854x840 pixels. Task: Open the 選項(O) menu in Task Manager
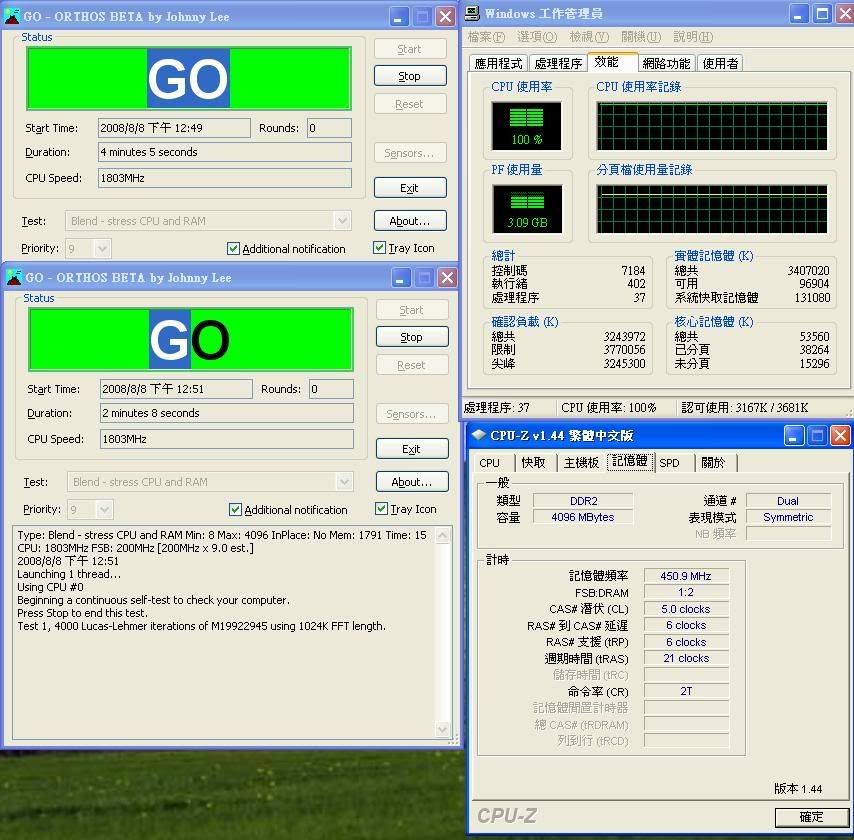click(537, 37)
